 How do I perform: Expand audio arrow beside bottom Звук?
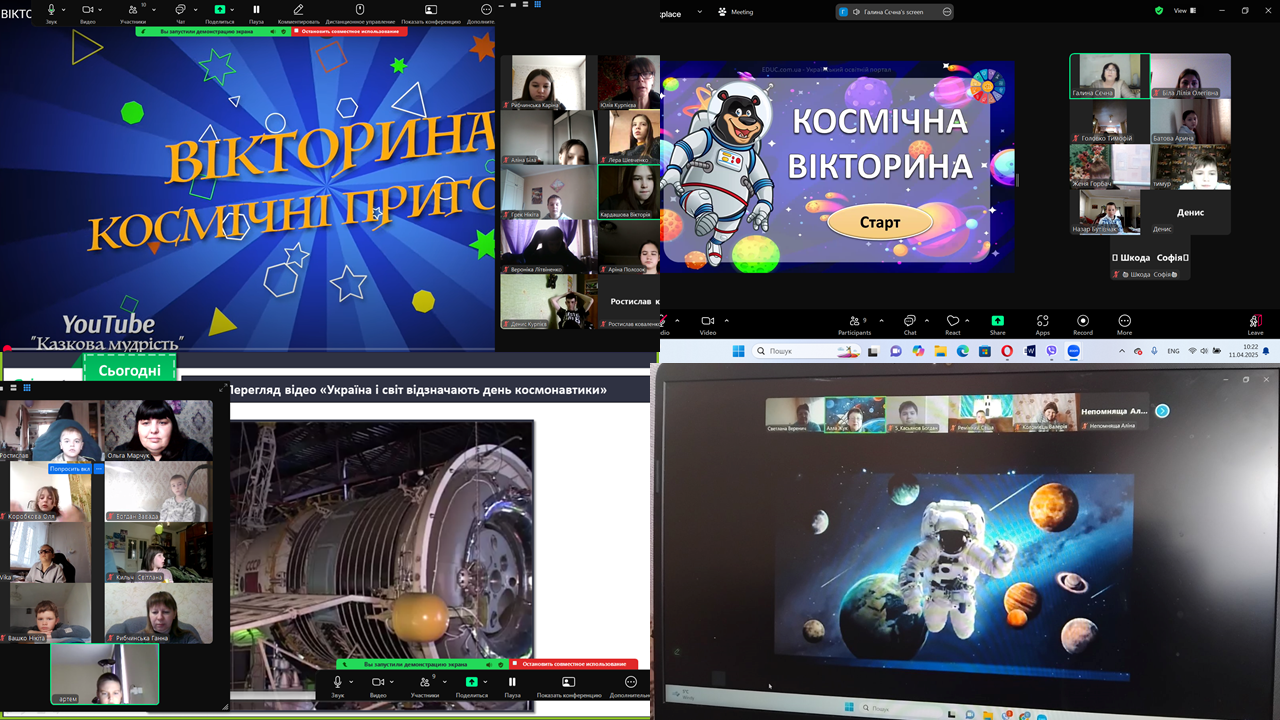click(352, 682)
